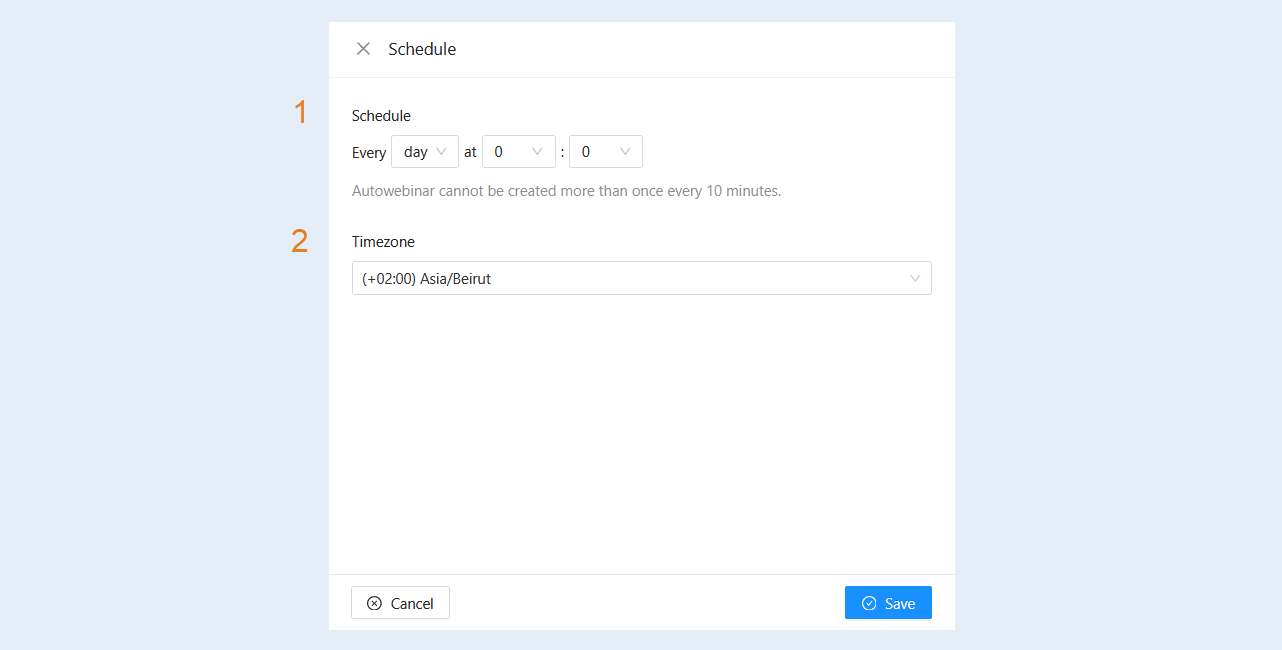
Task: Click the 'Schedule' section label above Every
Action: (381, 116)
